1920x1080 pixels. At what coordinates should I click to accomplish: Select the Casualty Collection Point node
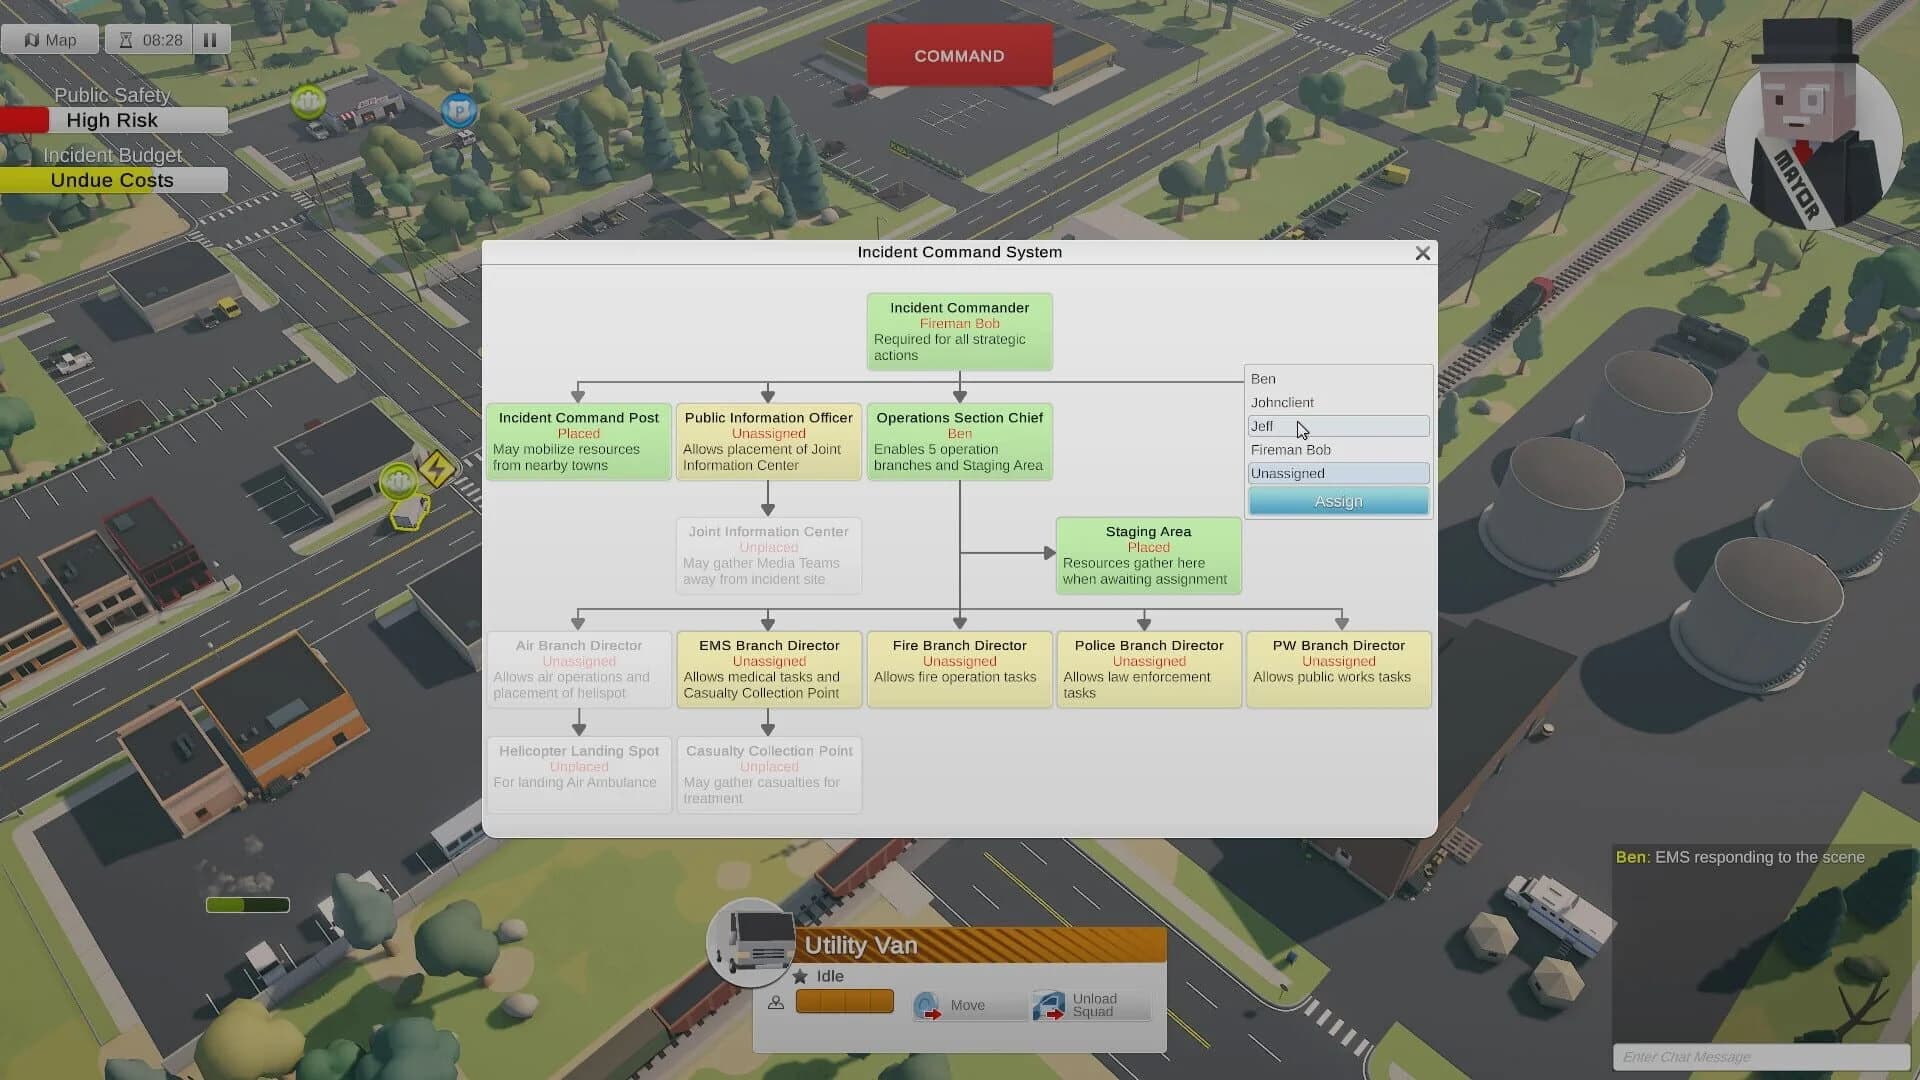click(768, 775)
